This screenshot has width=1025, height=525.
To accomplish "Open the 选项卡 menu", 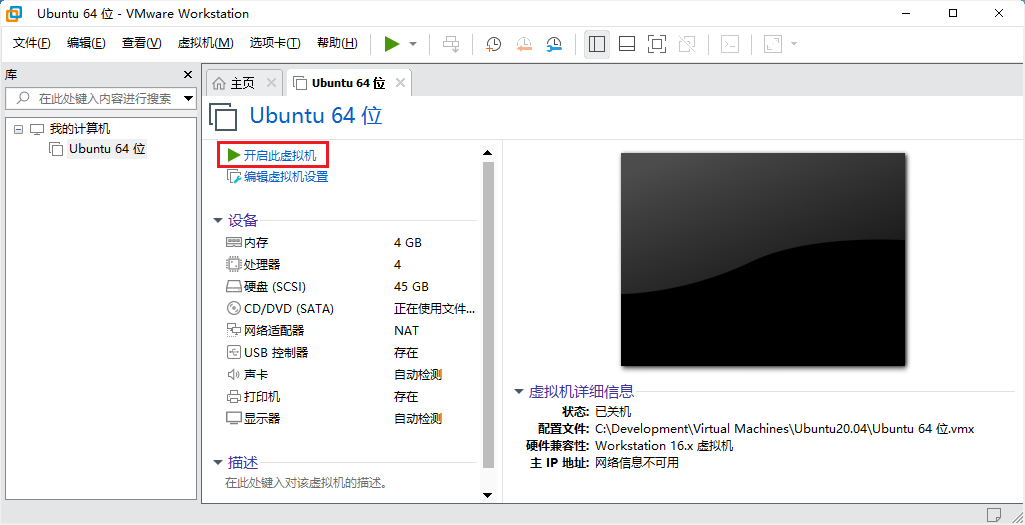I will pos(275,43).
